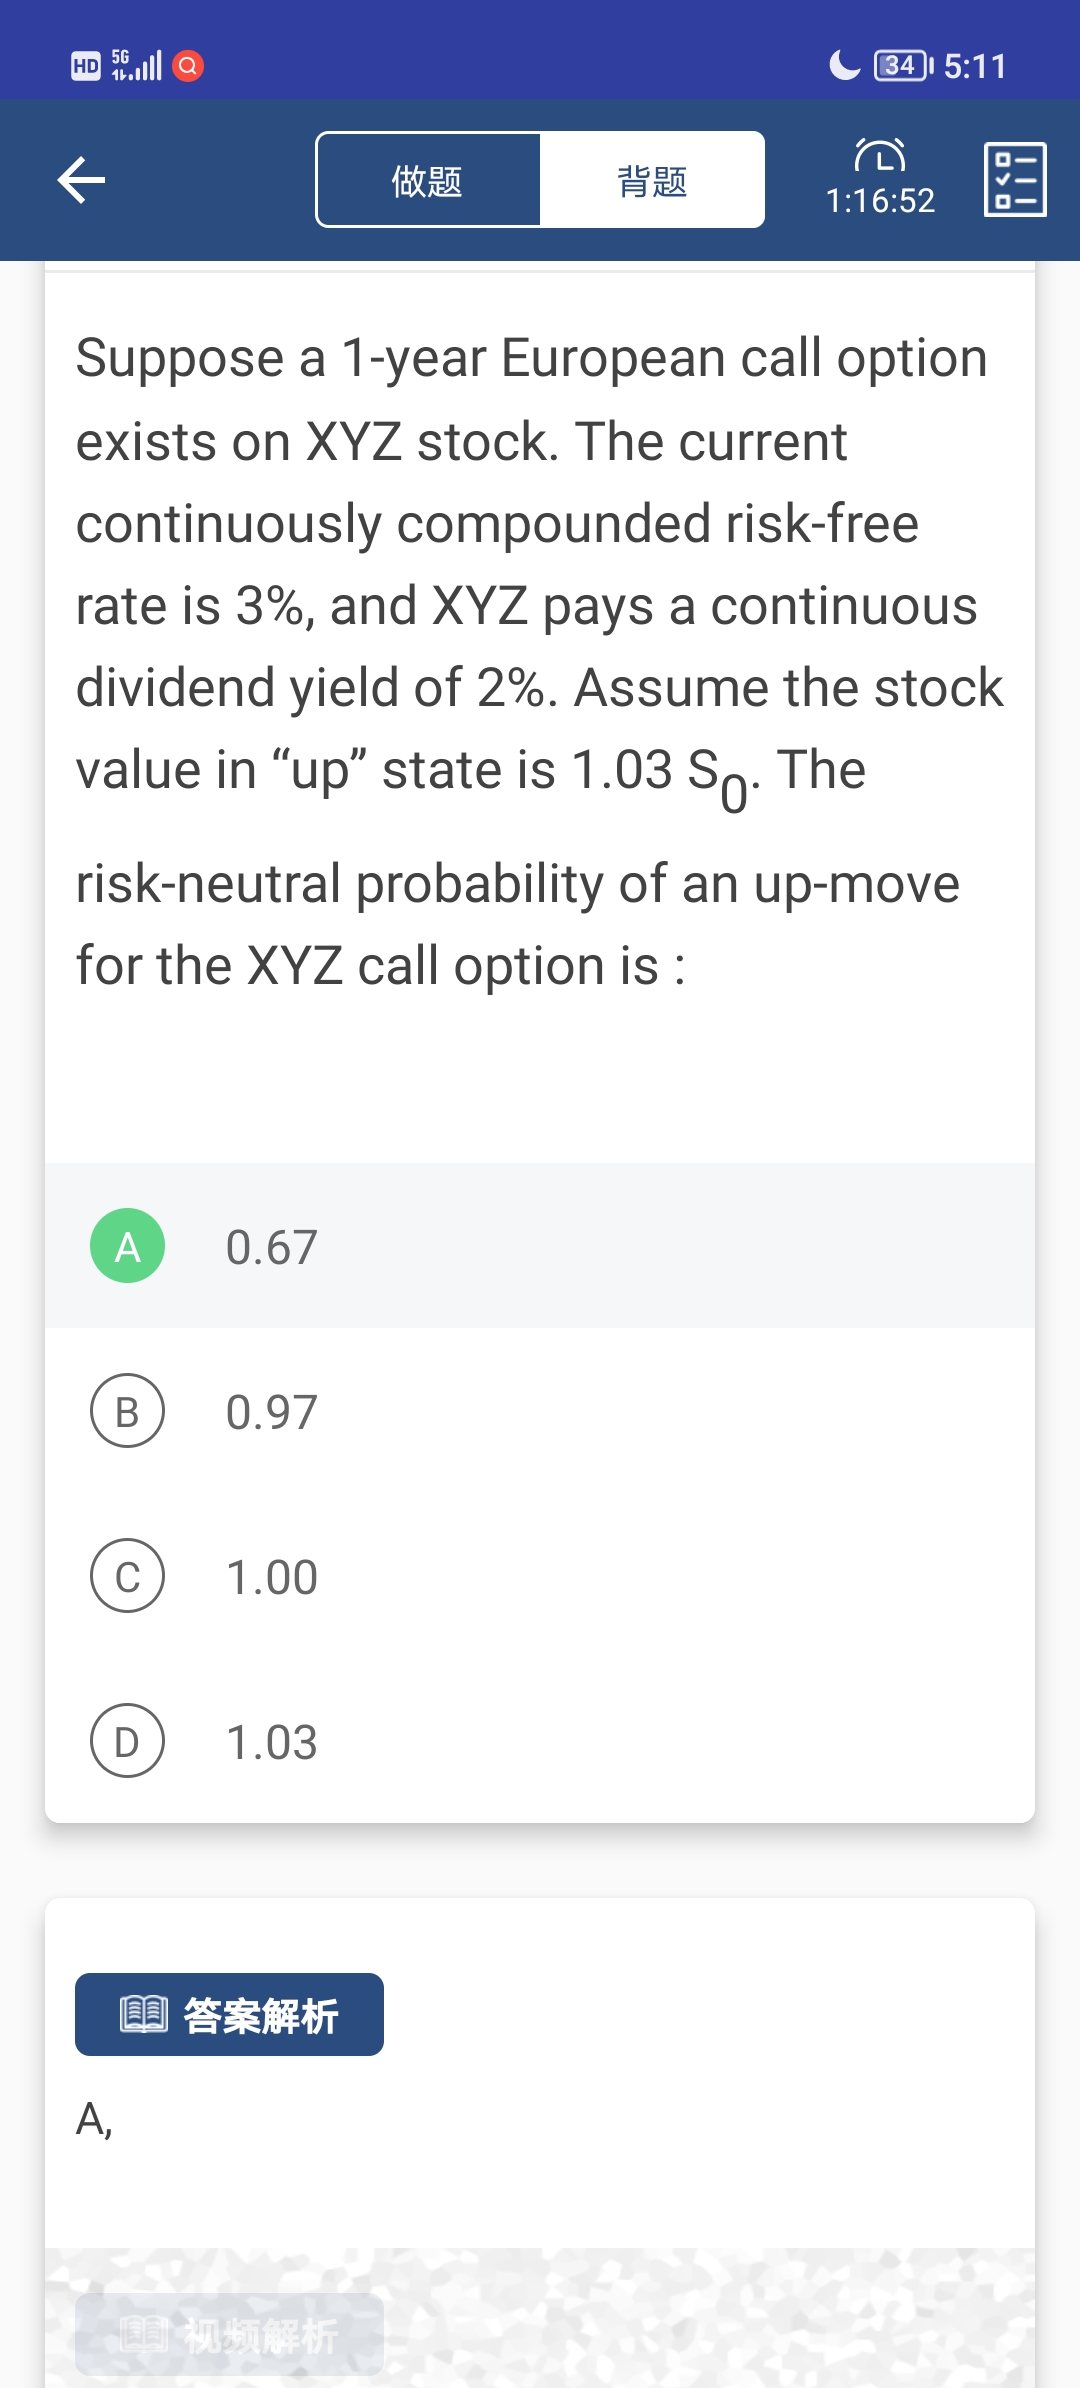Tap the alarm clock timer icon
This screenshot has width=1080, height=2388.
880,156
